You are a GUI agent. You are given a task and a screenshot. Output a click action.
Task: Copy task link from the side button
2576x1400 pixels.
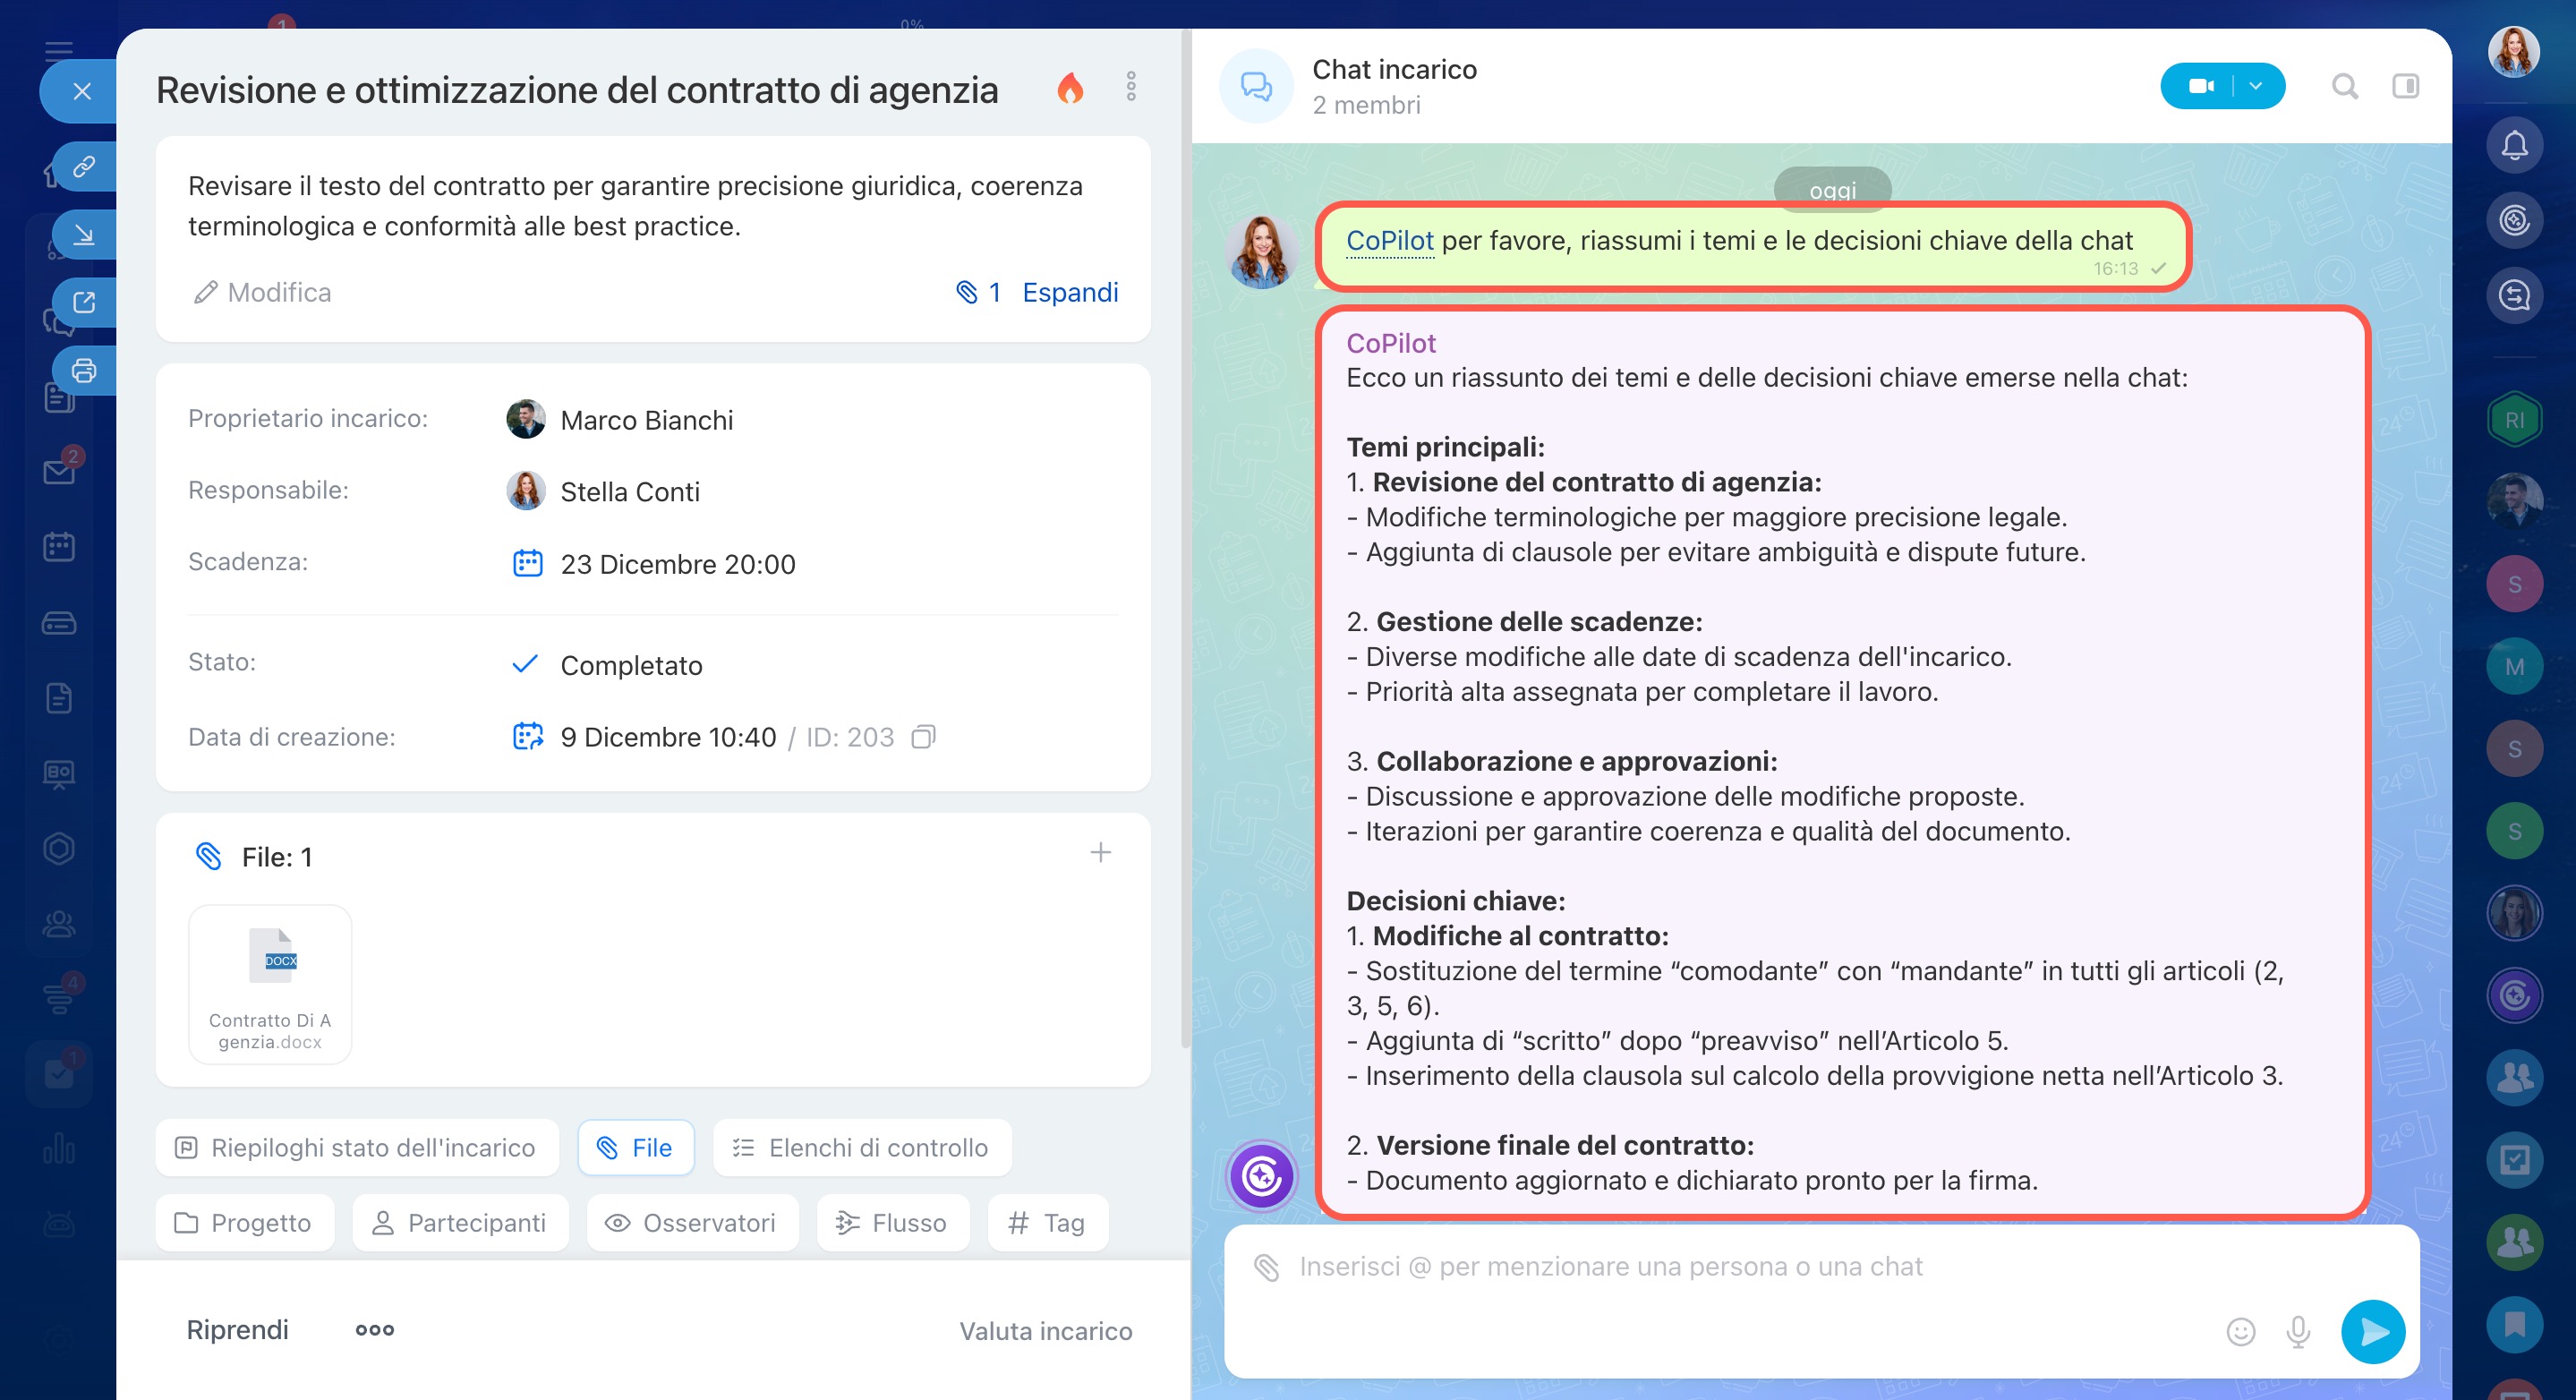point(84,166)
